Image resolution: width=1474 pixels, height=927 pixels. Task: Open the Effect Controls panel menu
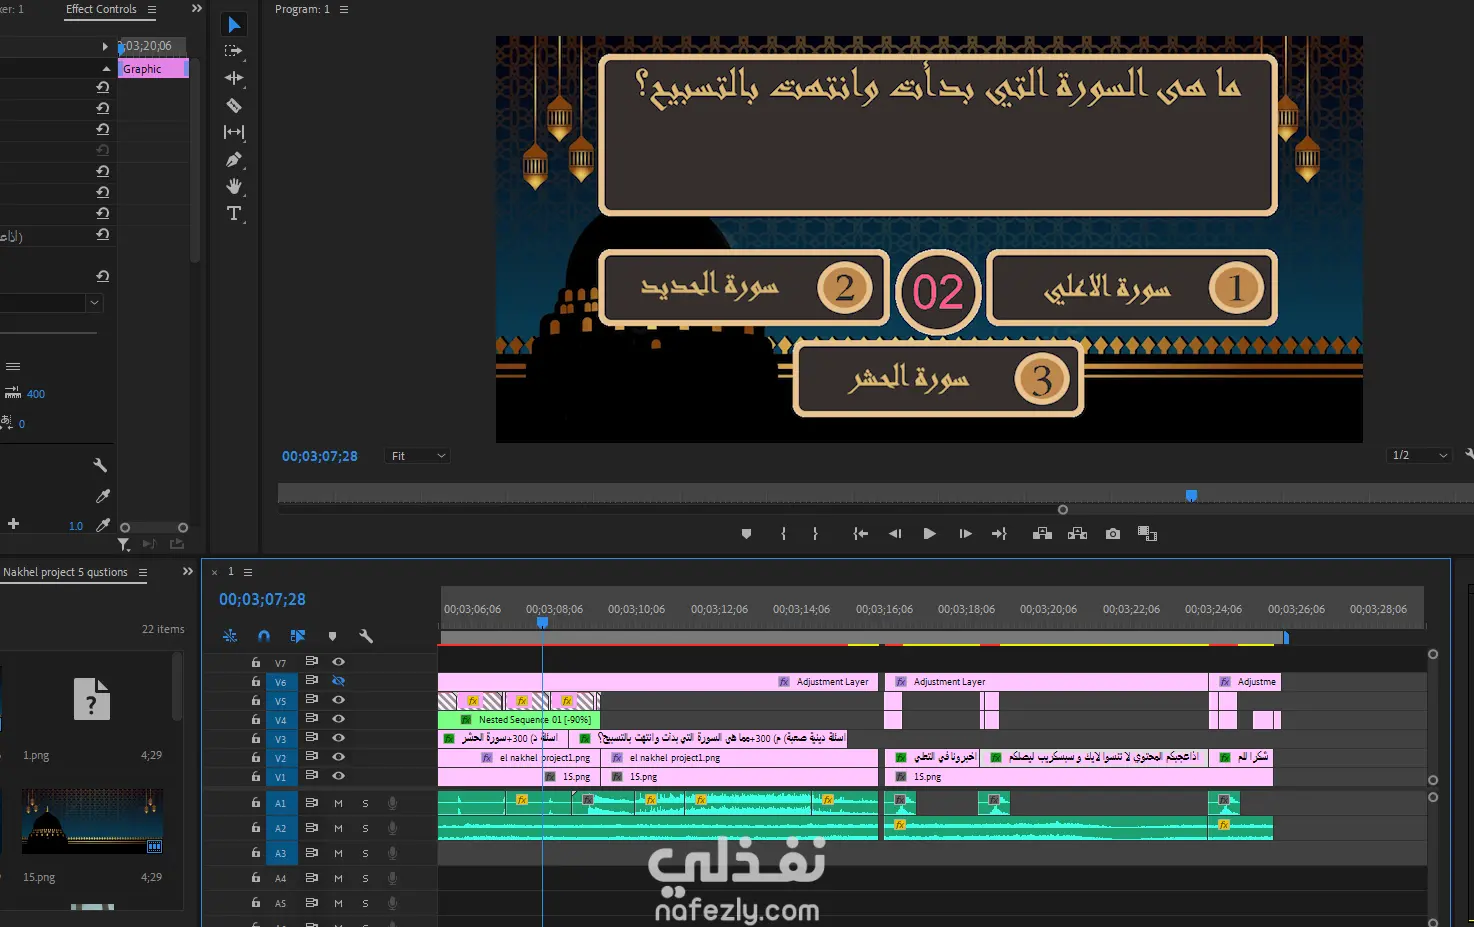pos(152,10)
